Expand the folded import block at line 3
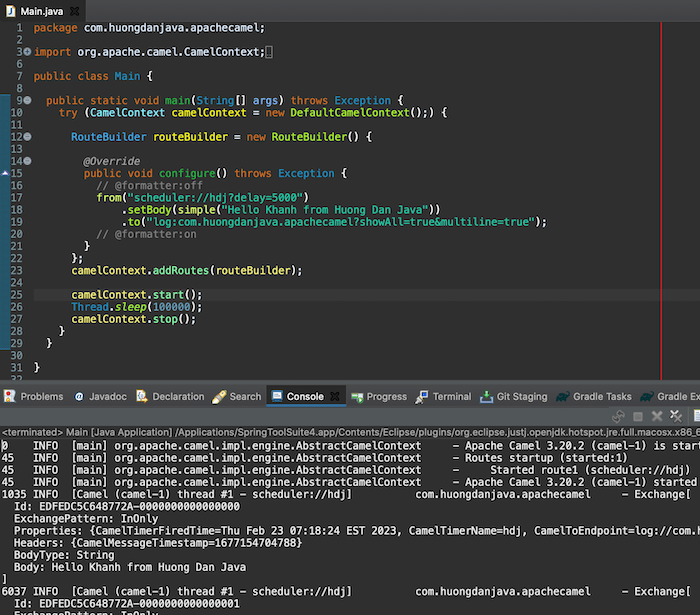This screenshot has height=615, width=700. pyautogui.click(x=26, y=51)
